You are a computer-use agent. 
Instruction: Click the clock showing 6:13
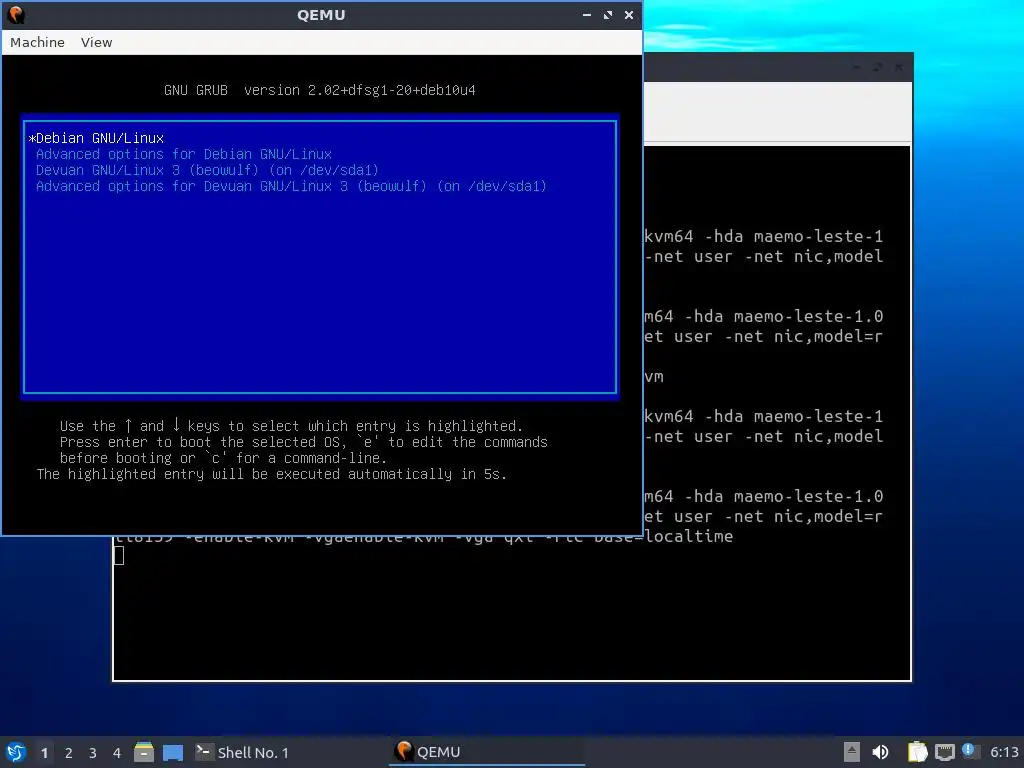coord(1004,752)
